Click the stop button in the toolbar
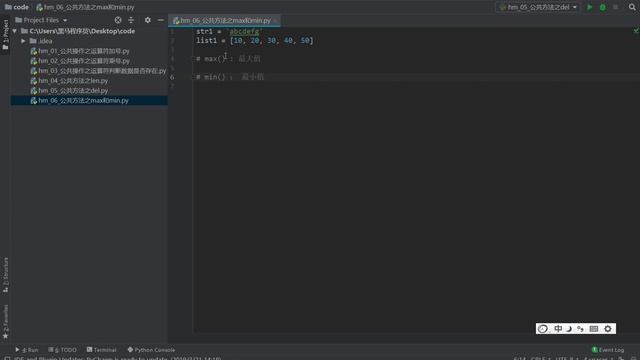 [x=616, y=7]
